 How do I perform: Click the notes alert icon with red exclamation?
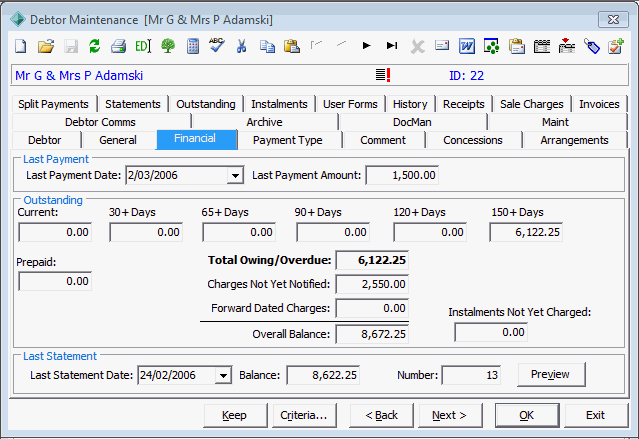tap(383, 75)
